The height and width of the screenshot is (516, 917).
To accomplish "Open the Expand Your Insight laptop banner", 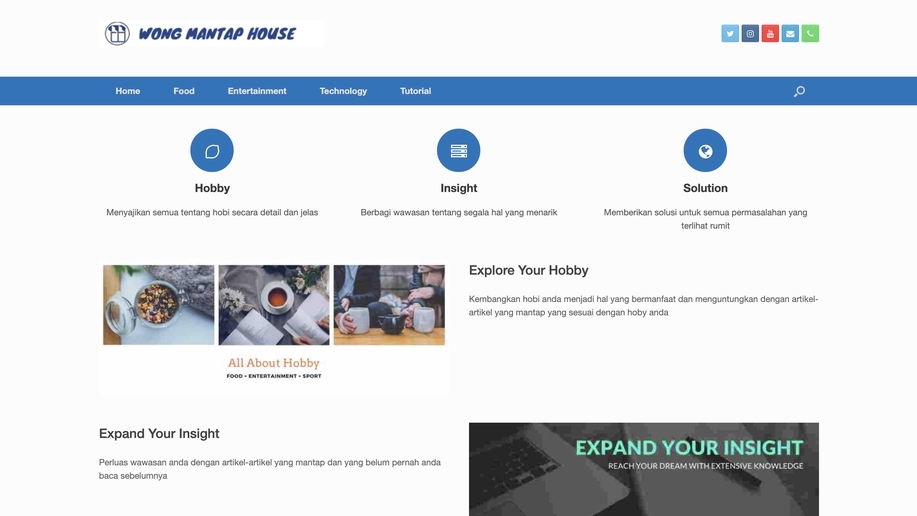I will [x=644, y=469].
